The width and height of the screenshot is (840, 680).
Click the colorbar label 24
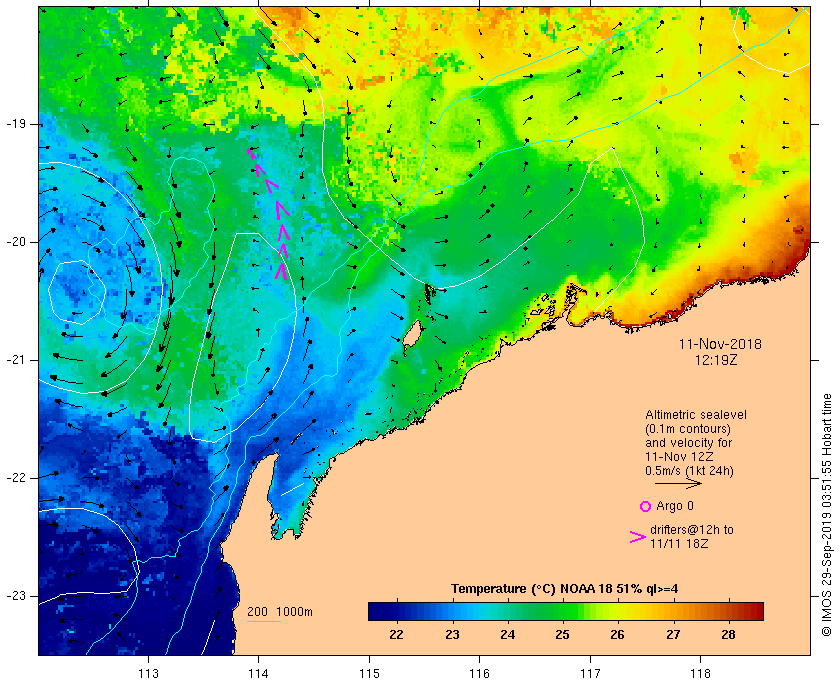507,635
